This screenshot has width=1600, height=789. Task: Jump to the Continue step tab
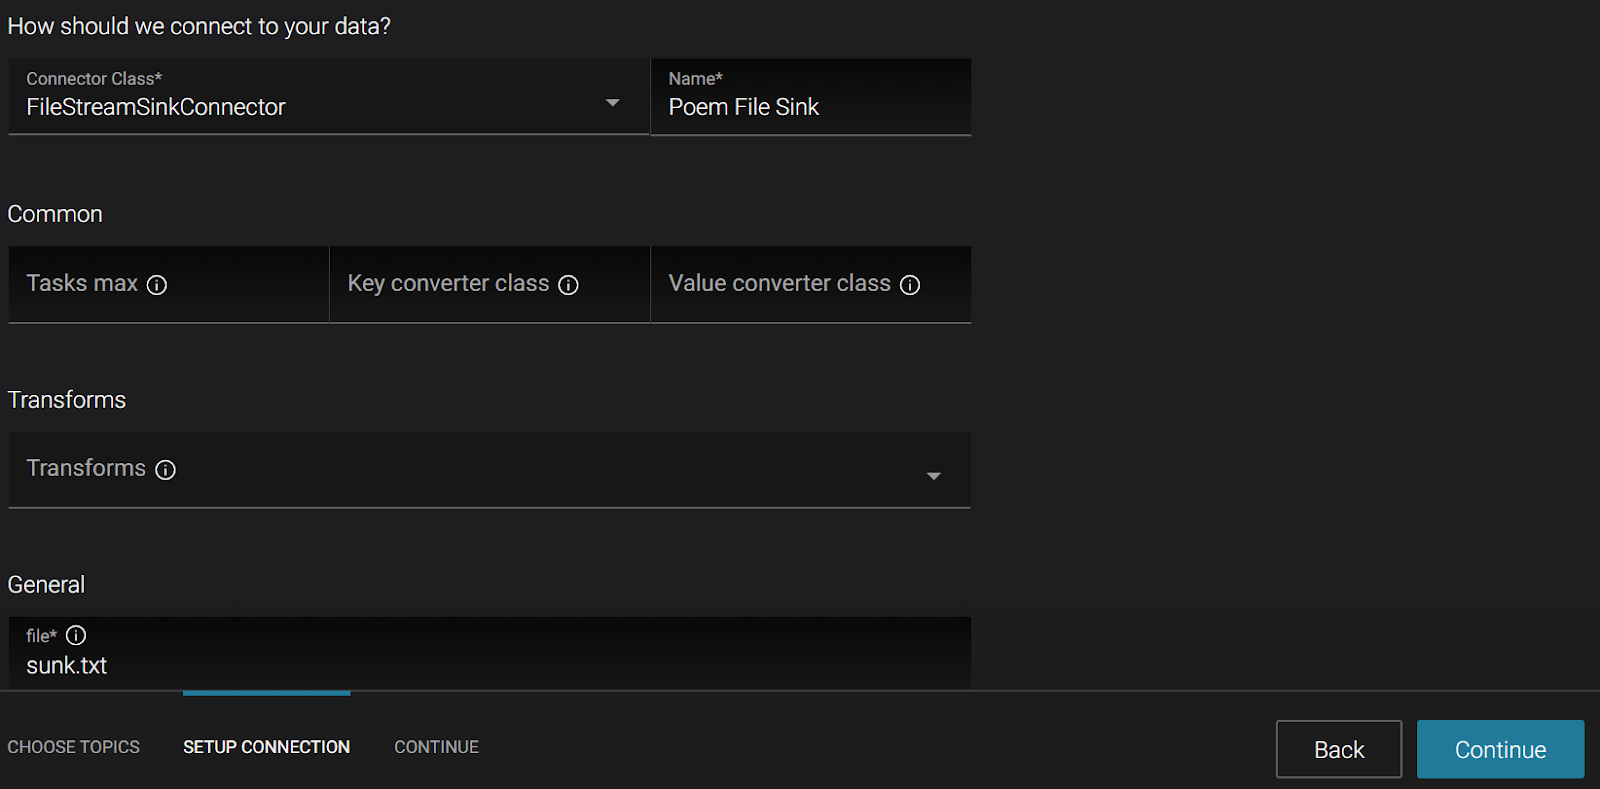point(436,747)
